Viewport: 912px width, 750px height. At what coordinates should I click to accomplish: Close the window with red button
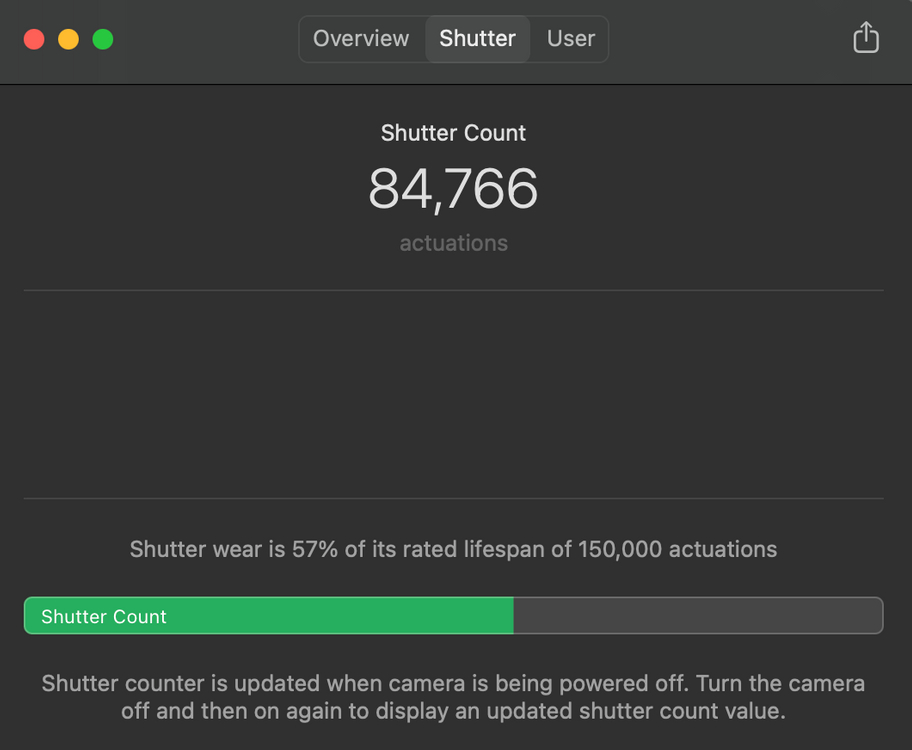[x=34, y=39]
